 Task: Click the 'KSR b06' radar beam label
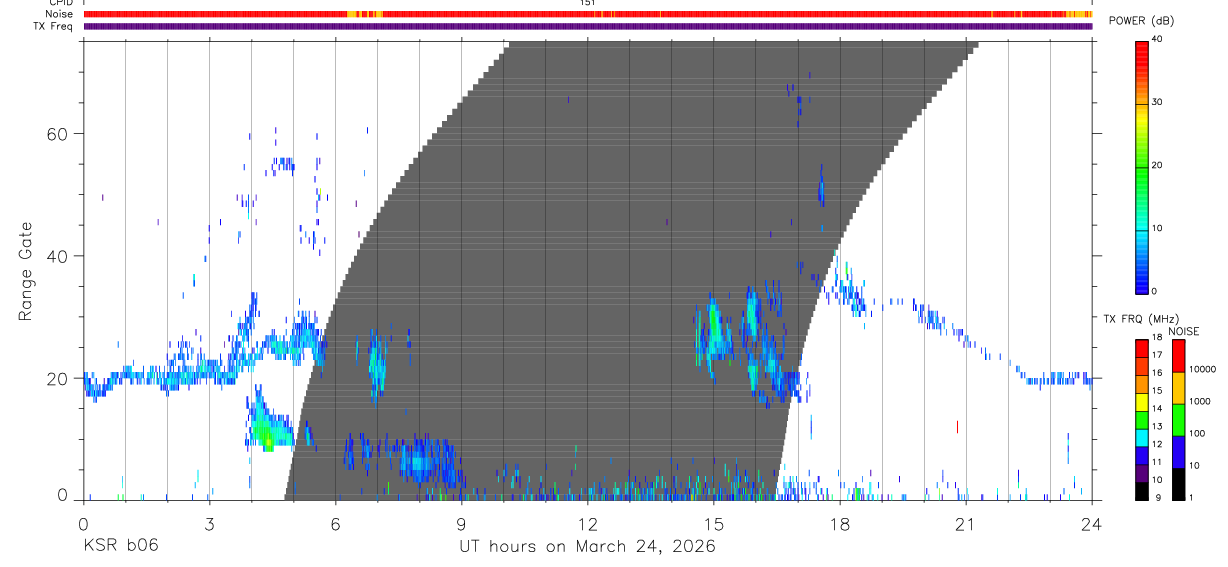[120, 546]
